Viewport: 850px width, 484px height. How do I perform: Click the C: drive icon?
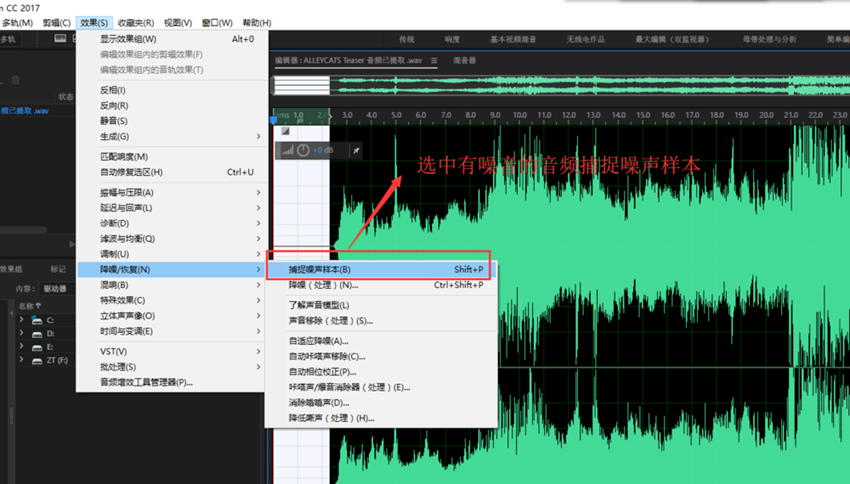[x=37, y=319]
